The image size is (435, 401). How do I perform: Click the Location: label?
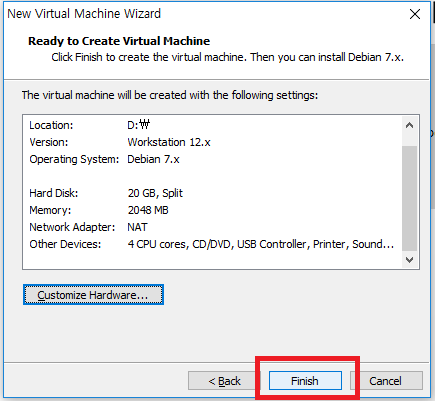click(x=51, y=125)
